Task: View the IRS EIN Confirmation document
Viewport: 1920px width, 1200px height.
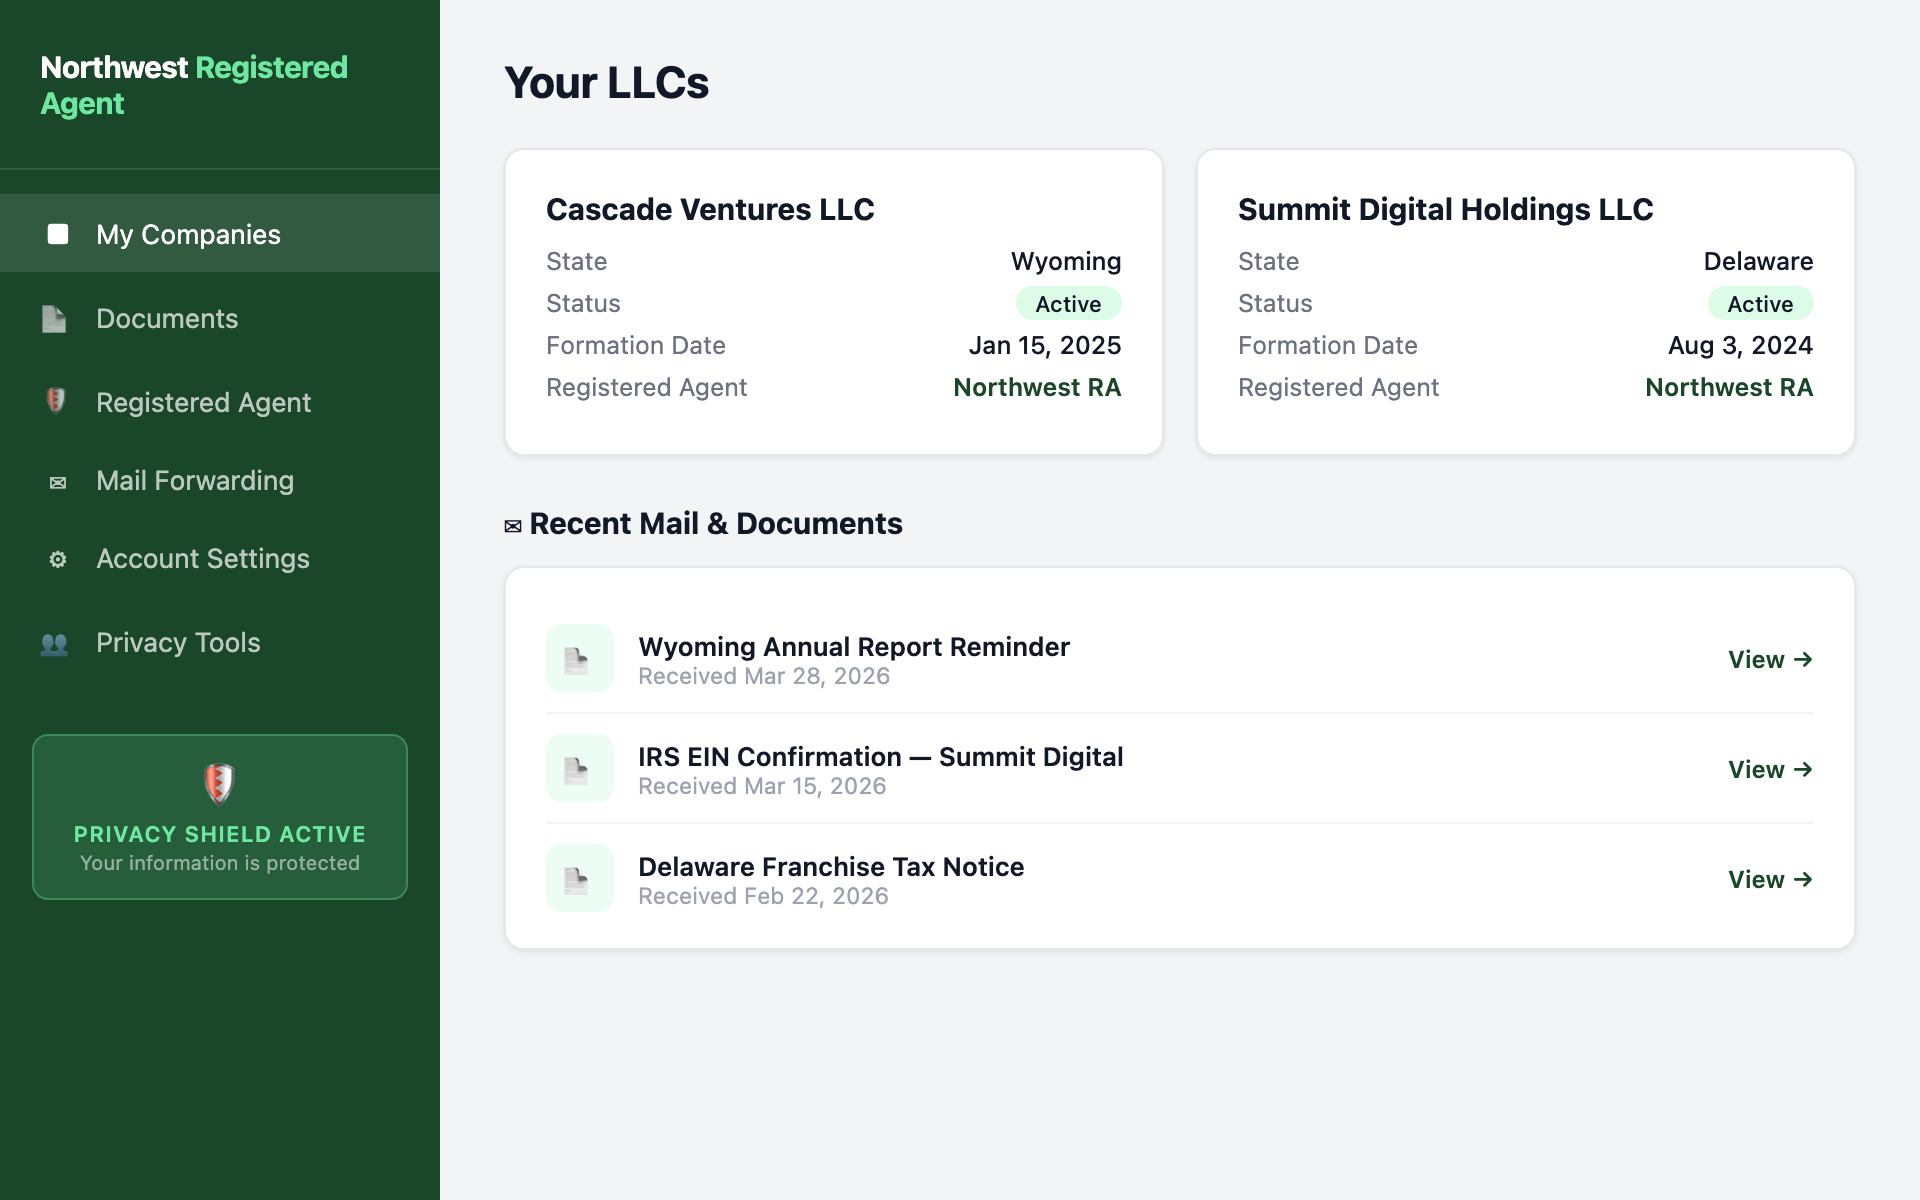Action: (1769, 769)
